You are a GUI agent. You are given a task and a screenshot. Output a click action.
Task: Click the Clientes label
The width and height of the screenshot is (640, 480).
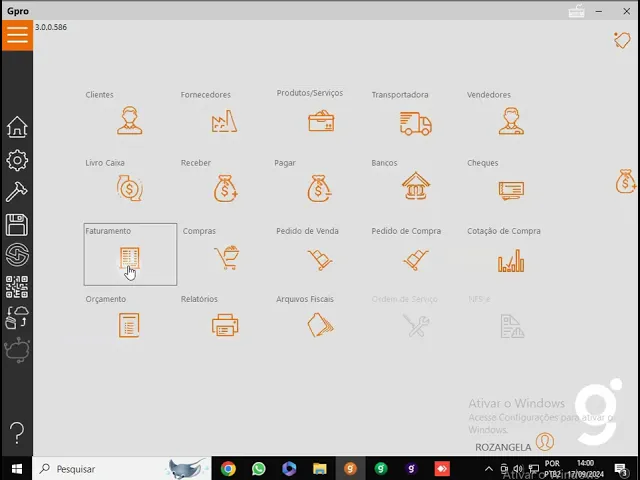pyautogui.click(x=99, y=95)
